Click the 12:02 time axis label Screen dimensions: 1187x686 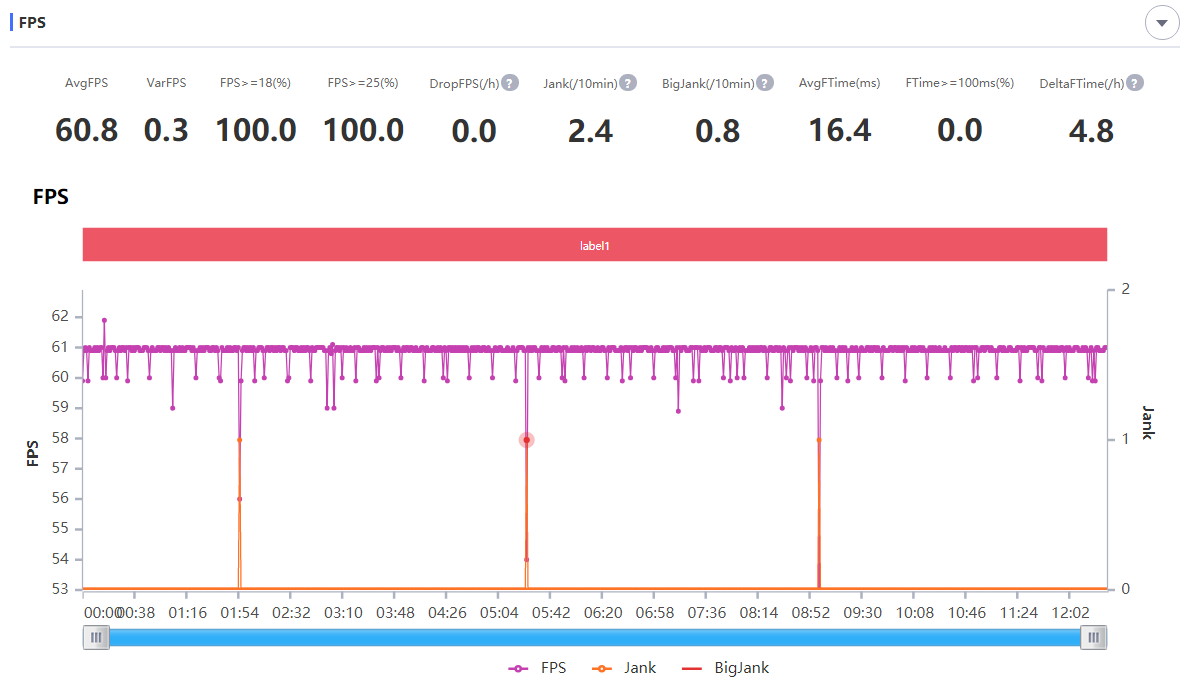[1070, 613]
